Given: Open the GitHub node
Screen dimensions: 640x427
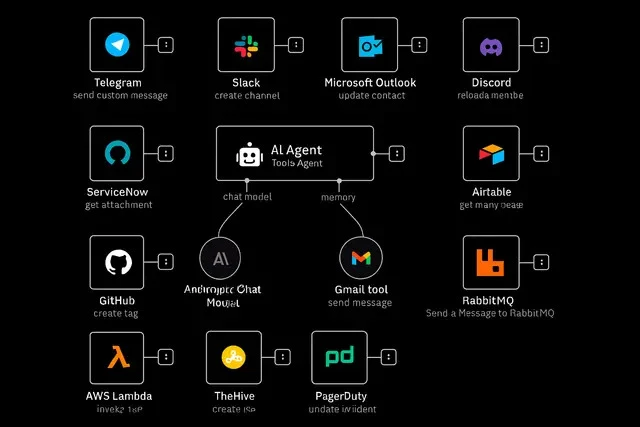Looking at the screenshot, I should tap(117, 263).
